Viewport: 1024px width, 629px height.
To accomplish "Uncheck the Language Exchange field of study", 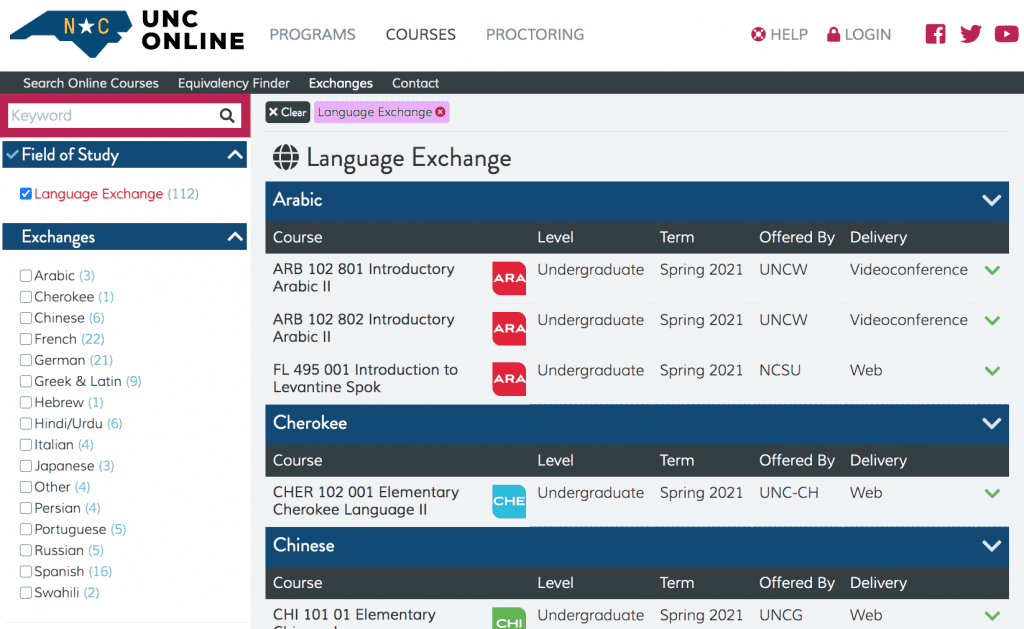I will click(x=25, y=194).
